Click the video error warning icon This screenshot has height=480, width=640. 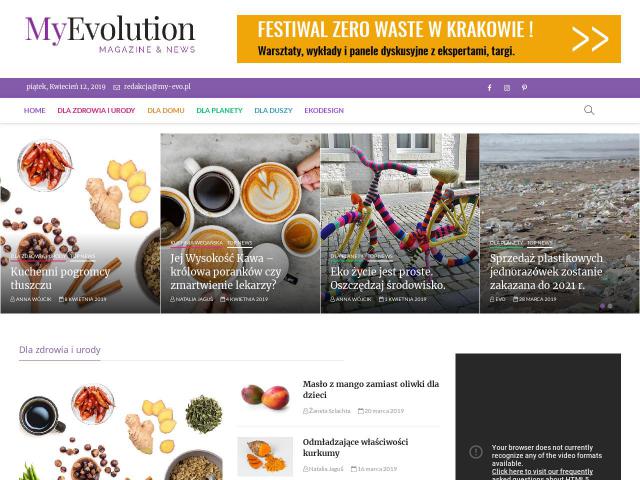click(x=476, y=451)
